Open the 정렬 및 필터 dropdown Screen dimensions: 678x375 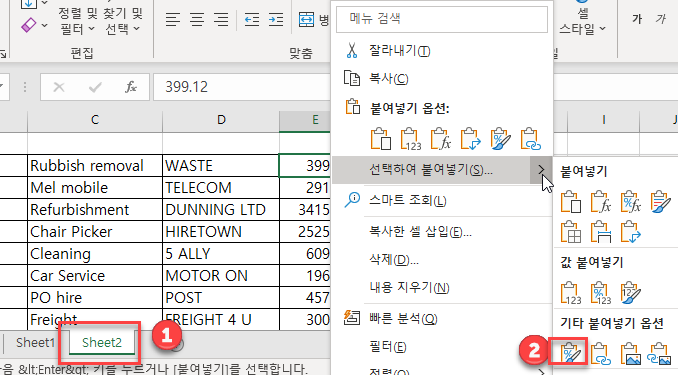77,21
